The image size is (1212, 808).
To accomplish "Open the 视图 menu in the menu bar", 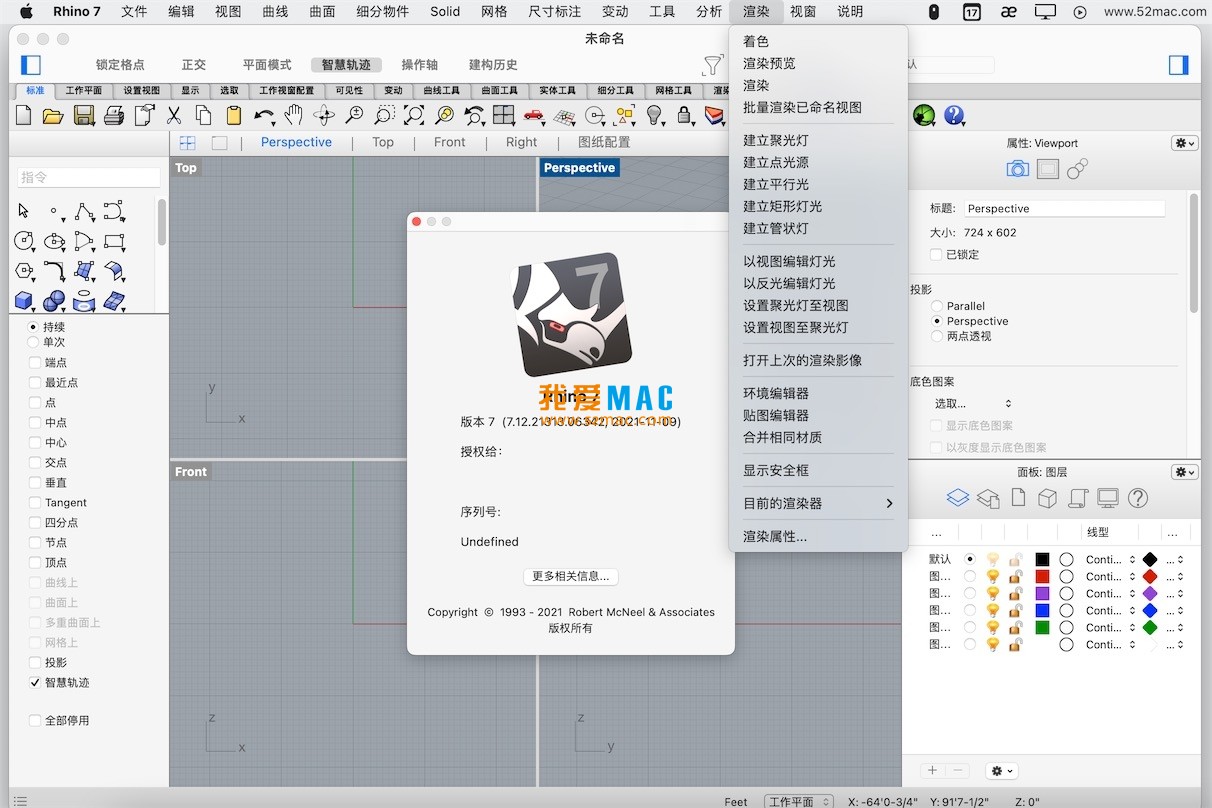I will (229, 12).
